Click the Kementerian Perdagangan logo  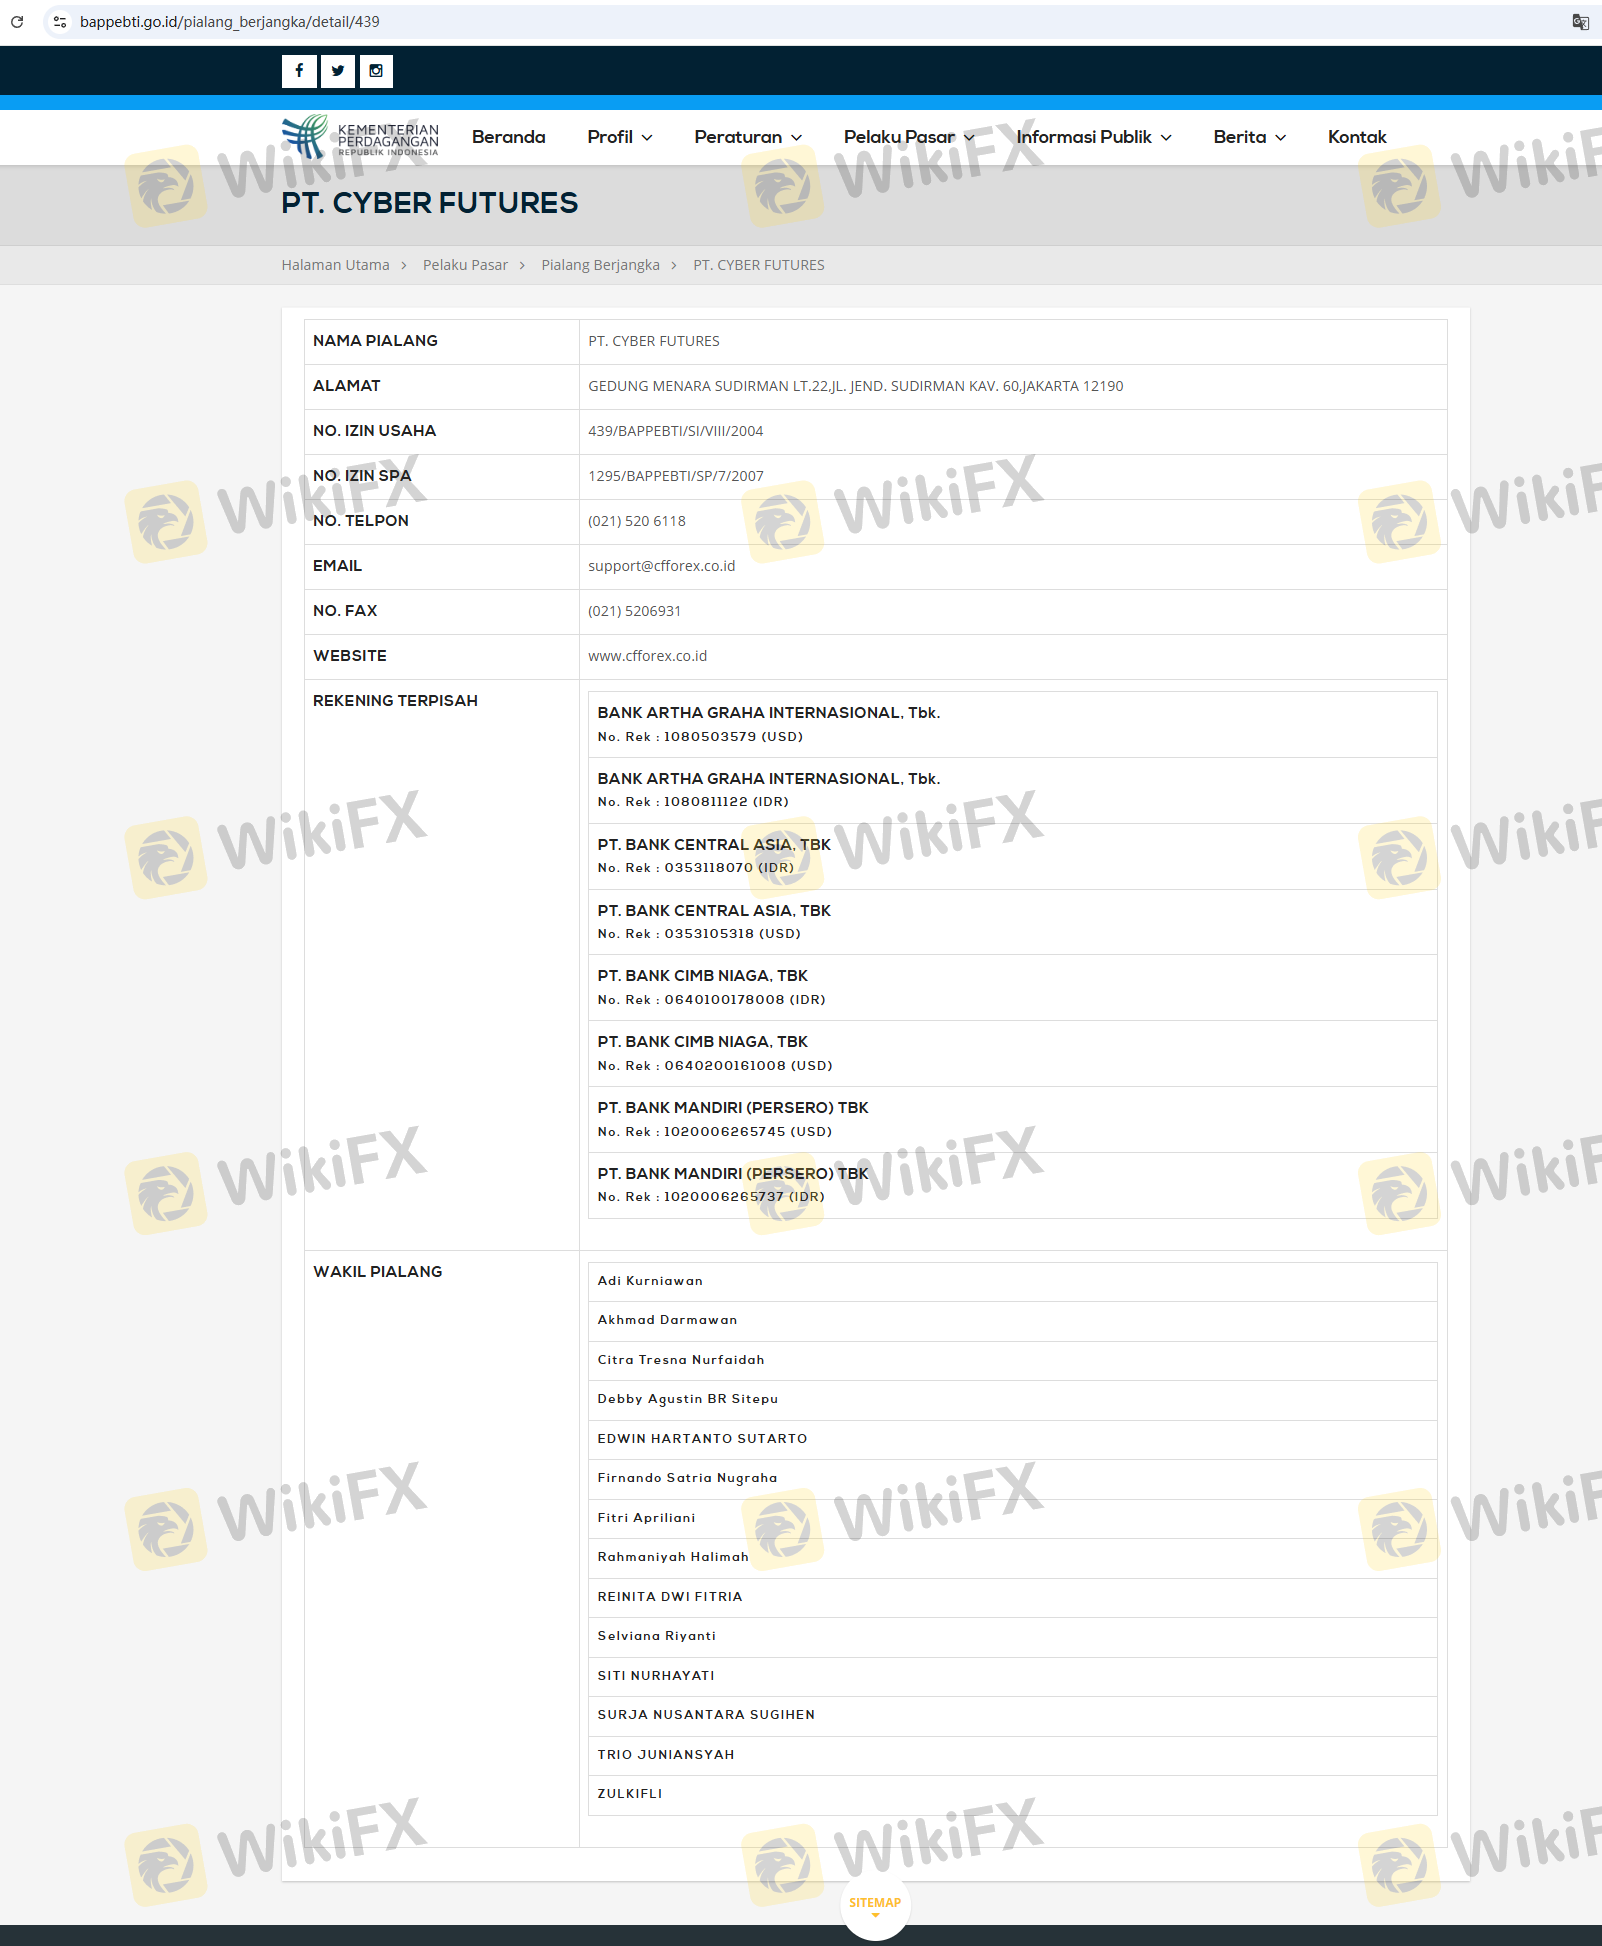click(360, 137)
